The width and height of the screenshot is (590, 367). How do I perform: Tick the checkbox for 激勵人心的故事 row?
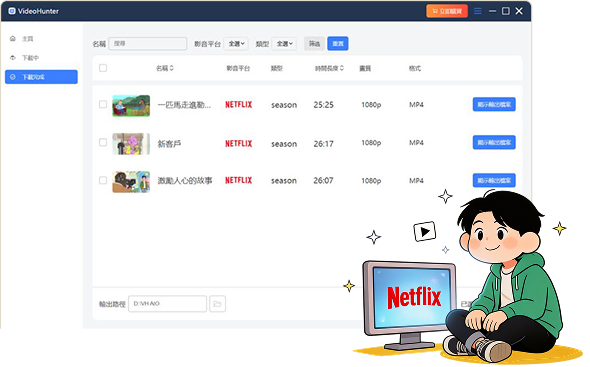click(x=103, y=180)
